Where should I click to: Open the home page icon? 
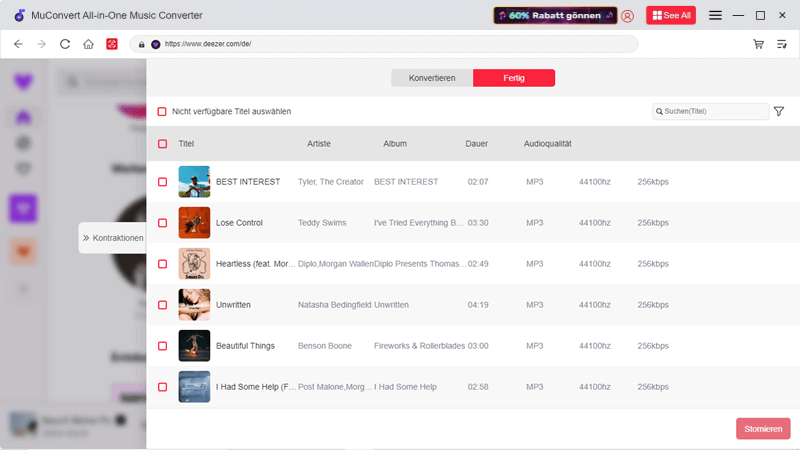(88, 44)
